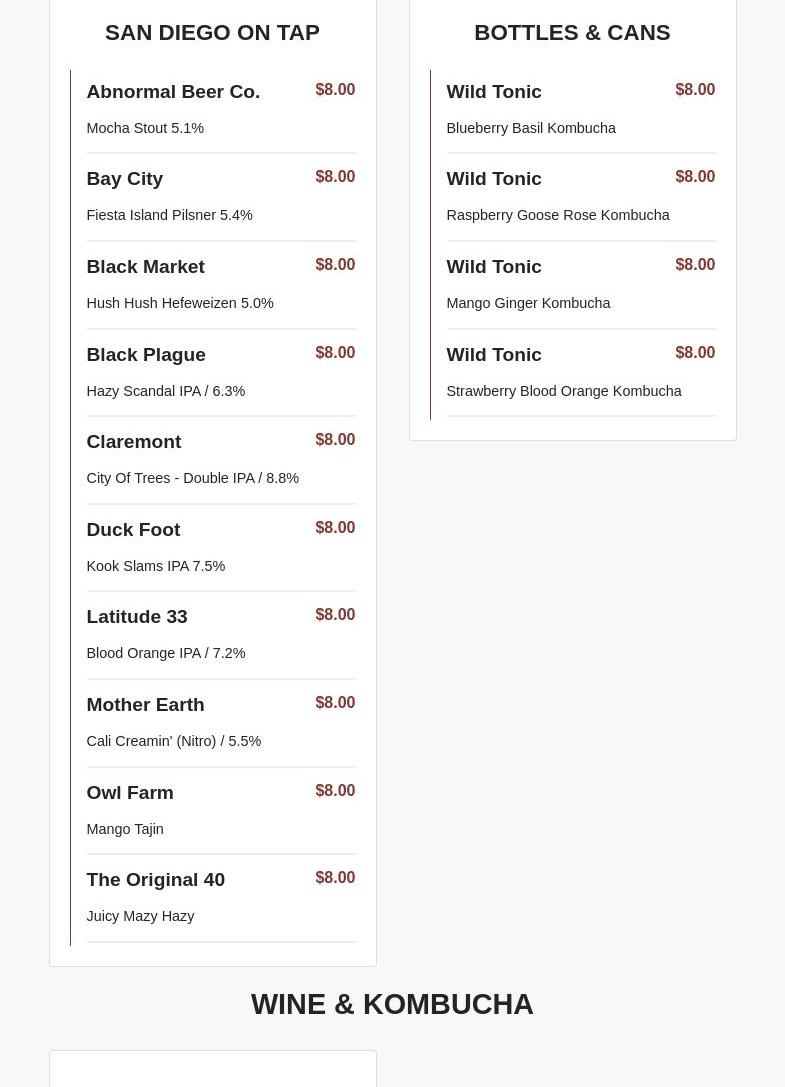Select the Mango Ginger Kombucha description

click(528, 303)
